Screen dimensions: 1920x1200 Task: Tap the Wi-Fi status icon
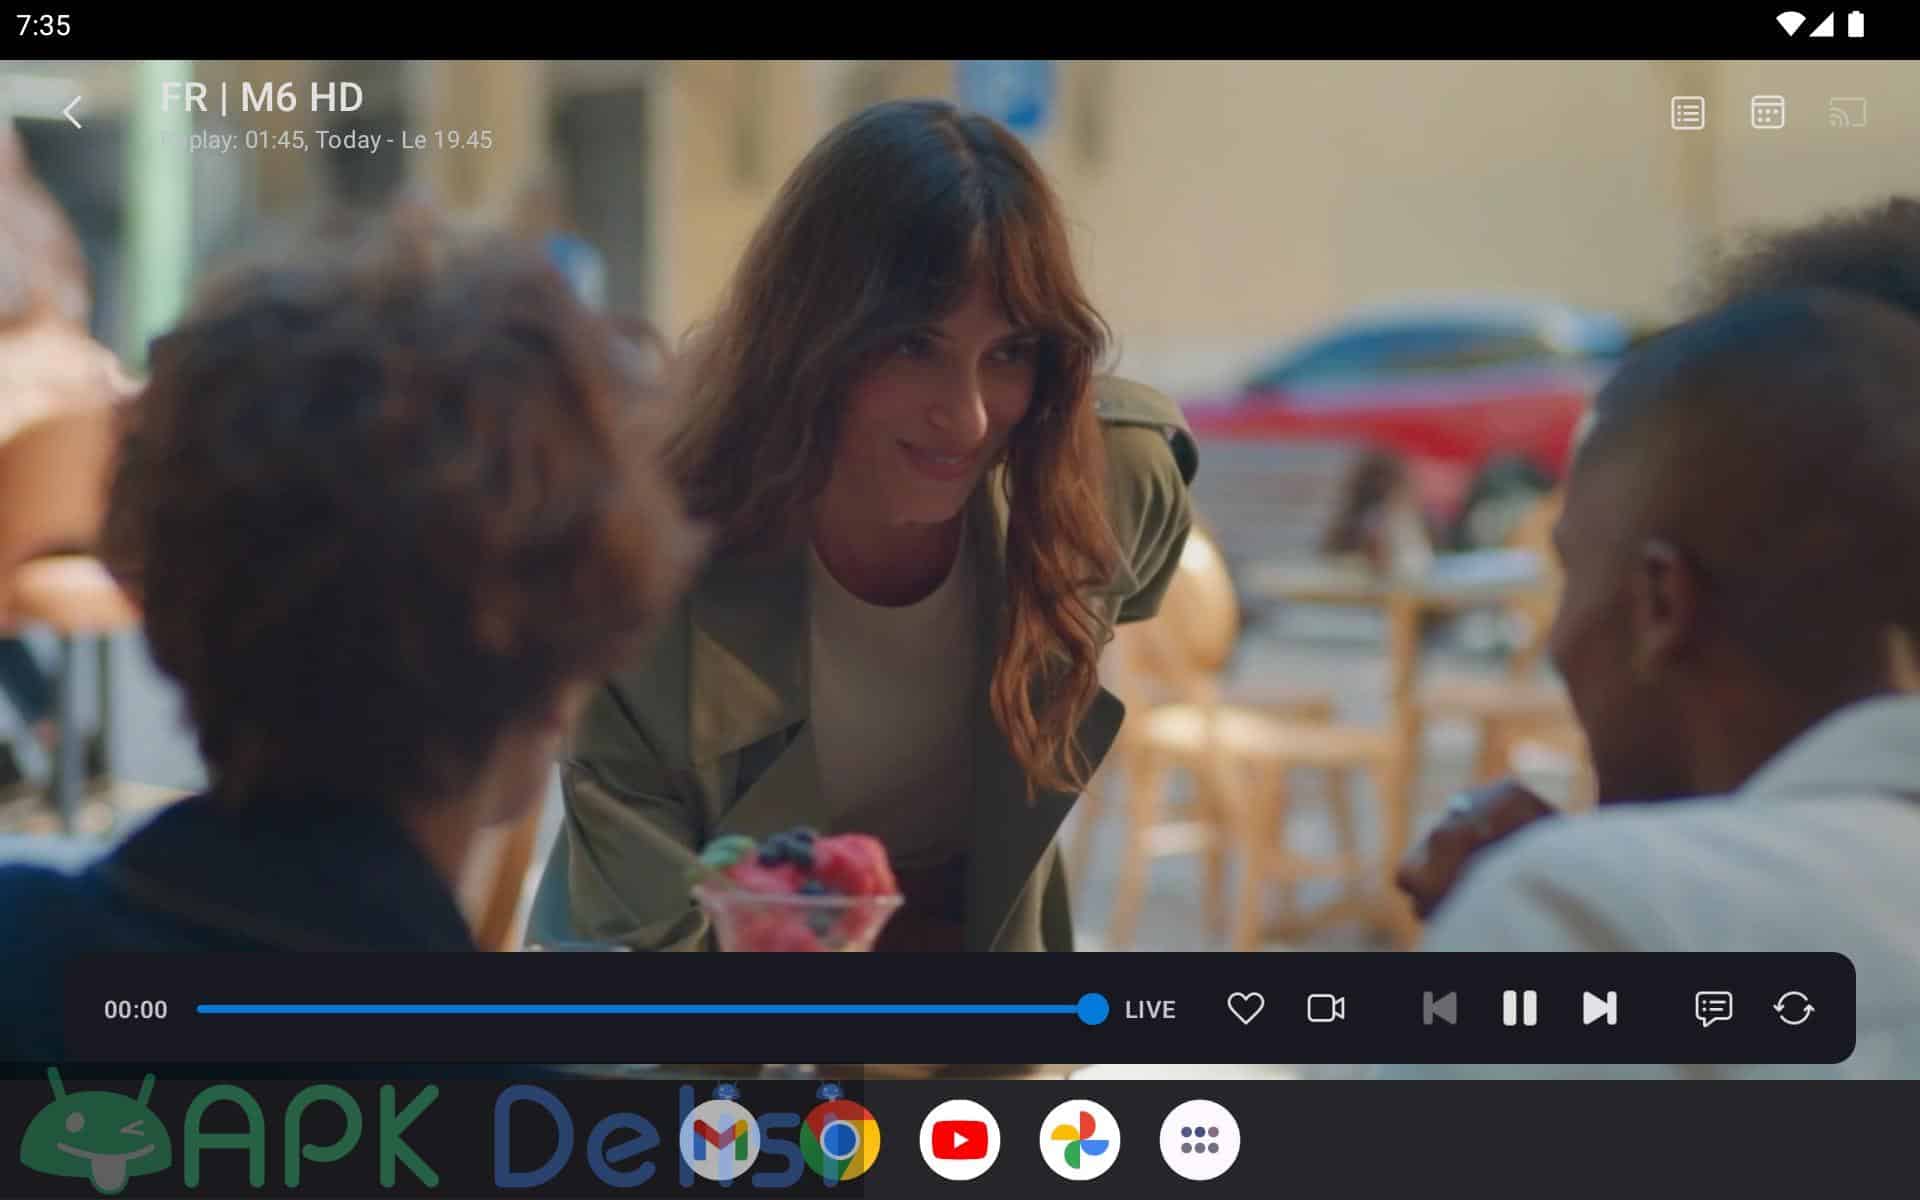pyautogui.click(x=1790, y=25)
